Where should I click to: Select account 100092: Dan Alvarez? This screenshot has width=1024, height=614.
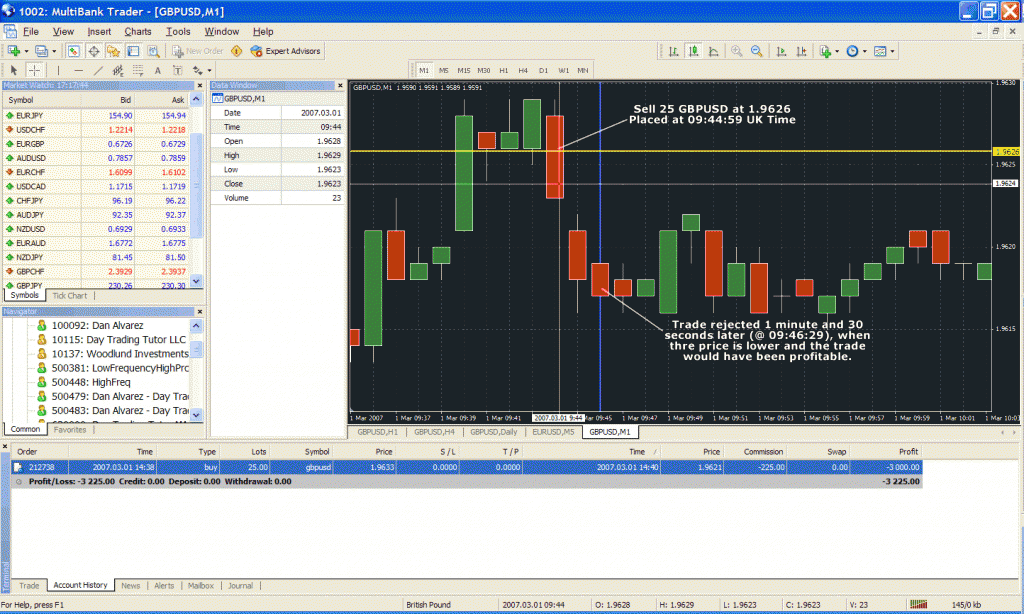(x=97, y=325)
